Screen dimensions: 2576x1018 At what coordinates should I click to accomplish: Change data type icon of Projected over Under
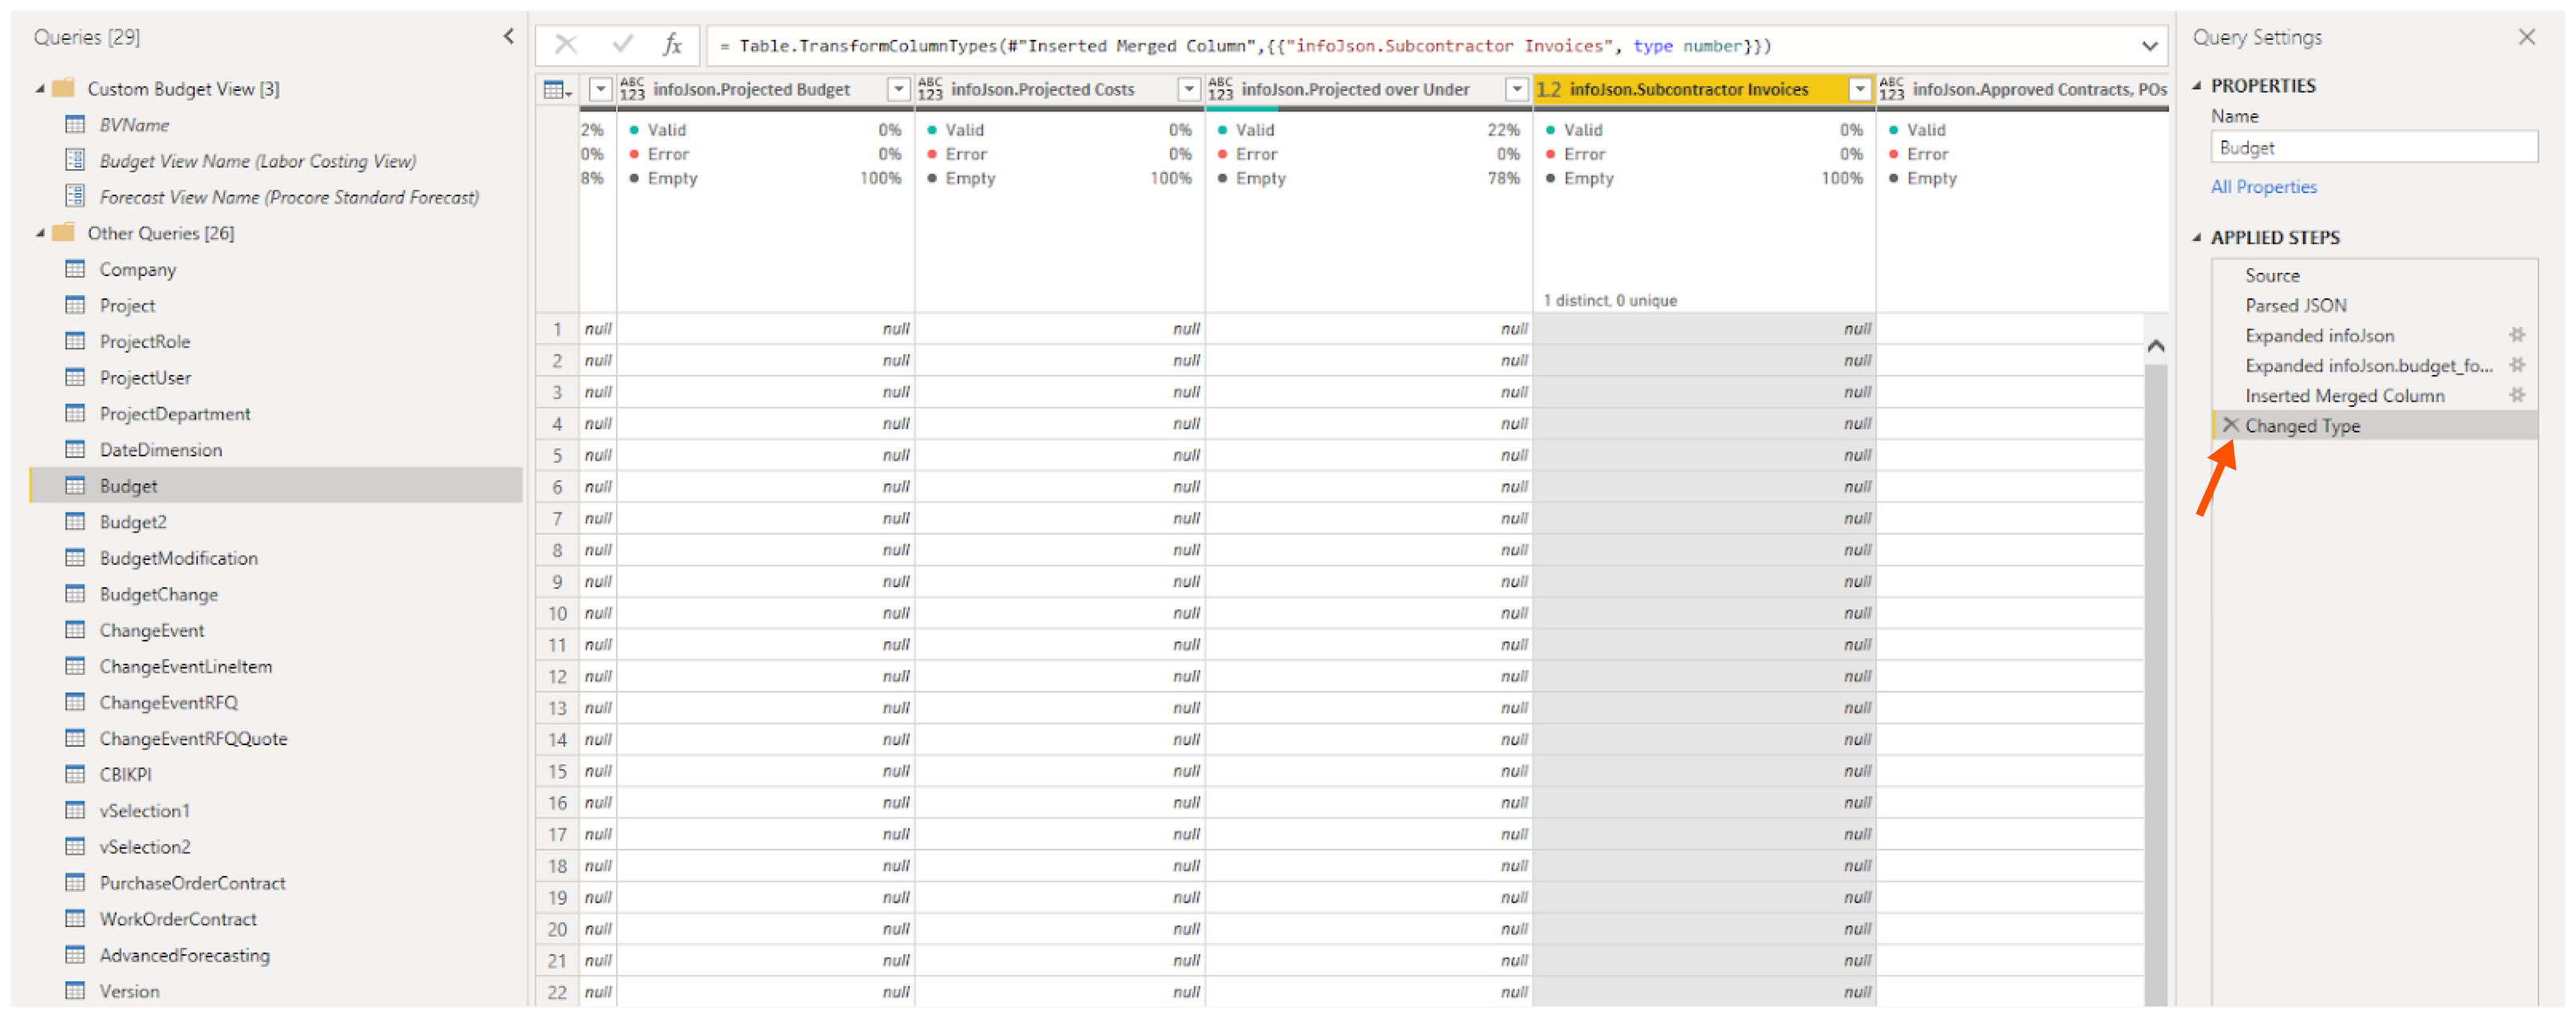pos(1220,90)
